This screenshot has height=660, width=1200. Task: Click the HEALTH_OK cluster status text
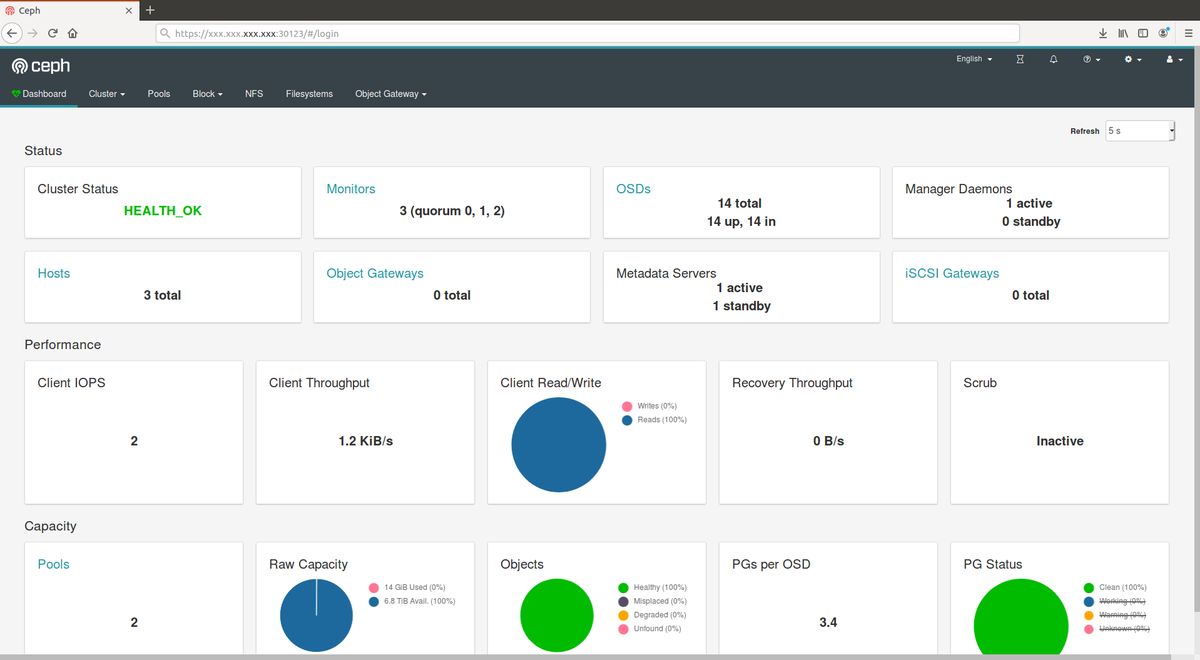[163, 211]
